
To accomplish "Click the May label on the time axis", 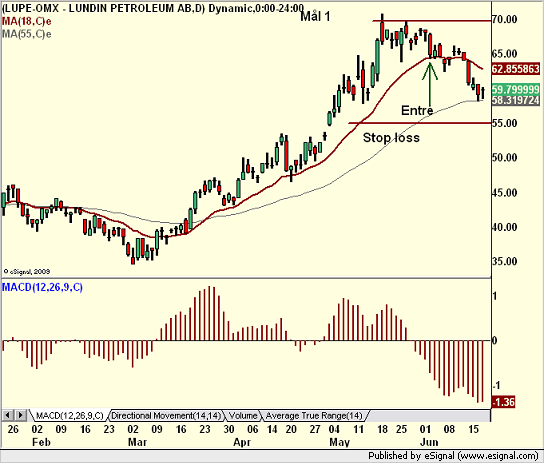I will click(339, 443).
